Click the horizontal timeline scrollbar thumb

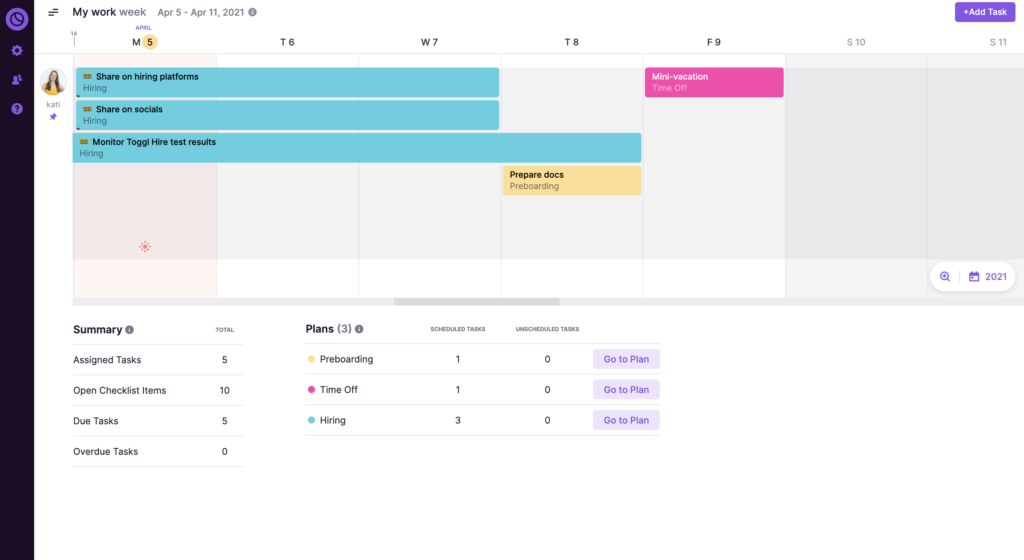[476, 301]
